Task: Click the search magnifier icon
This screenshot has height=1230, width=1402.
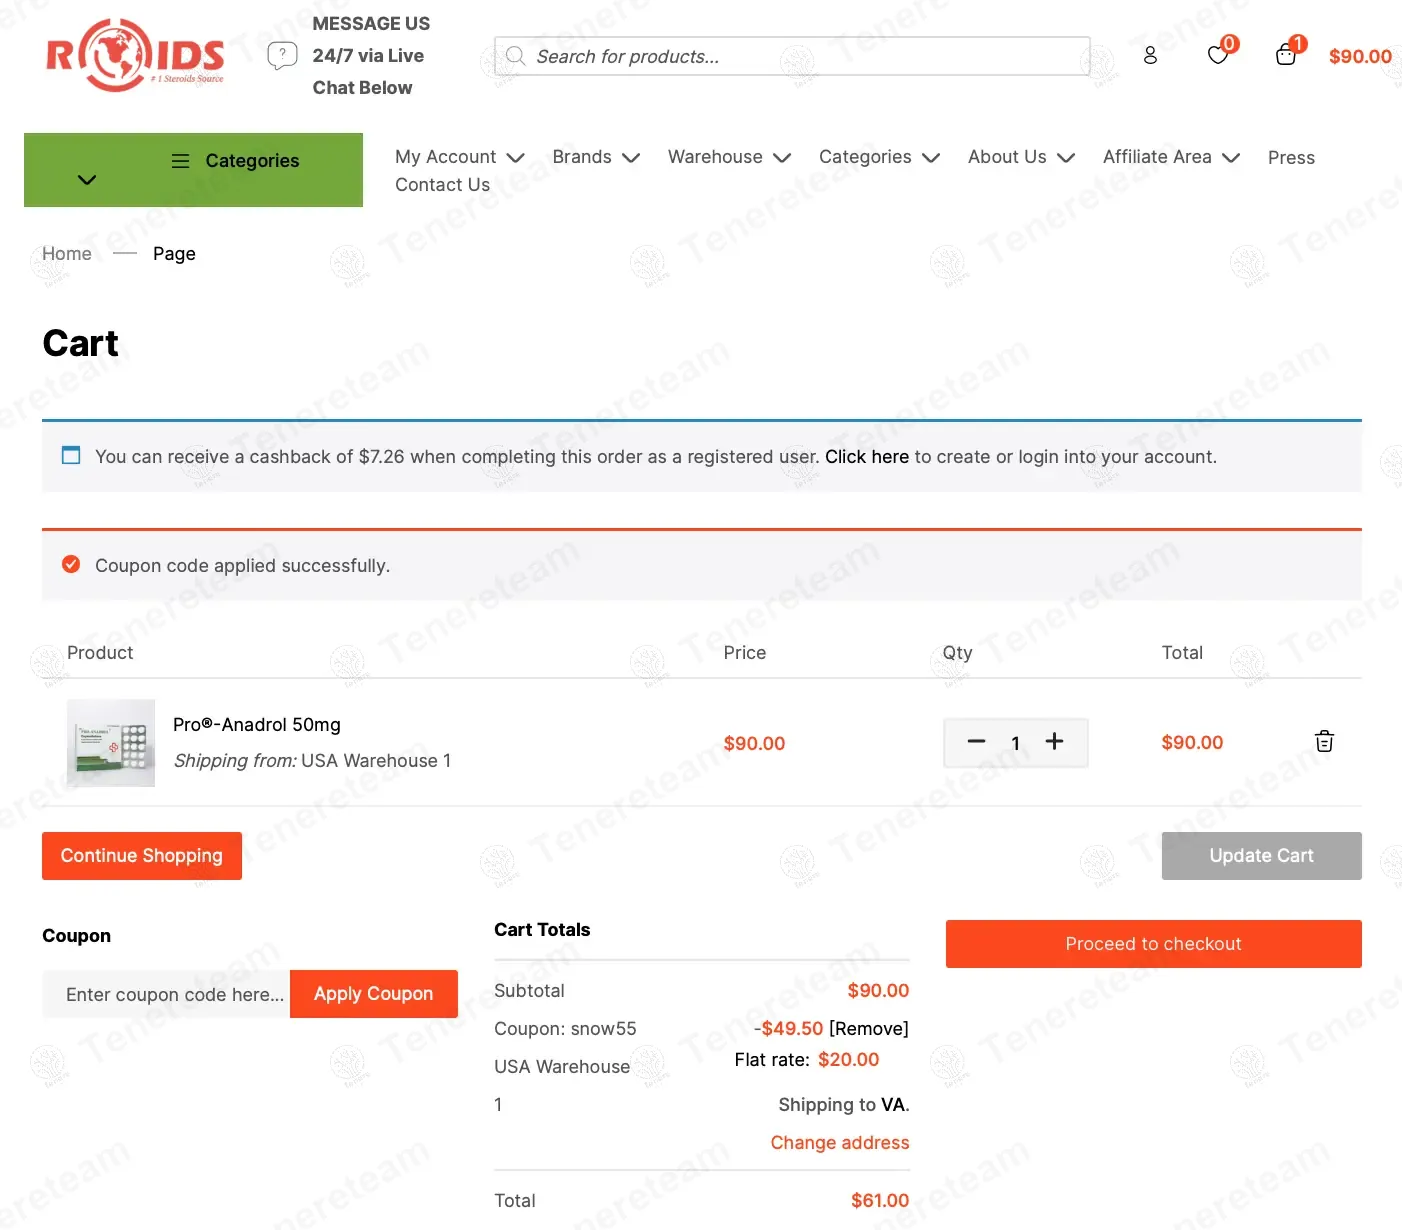Action: pyautogui.click(x=515, y=56)
